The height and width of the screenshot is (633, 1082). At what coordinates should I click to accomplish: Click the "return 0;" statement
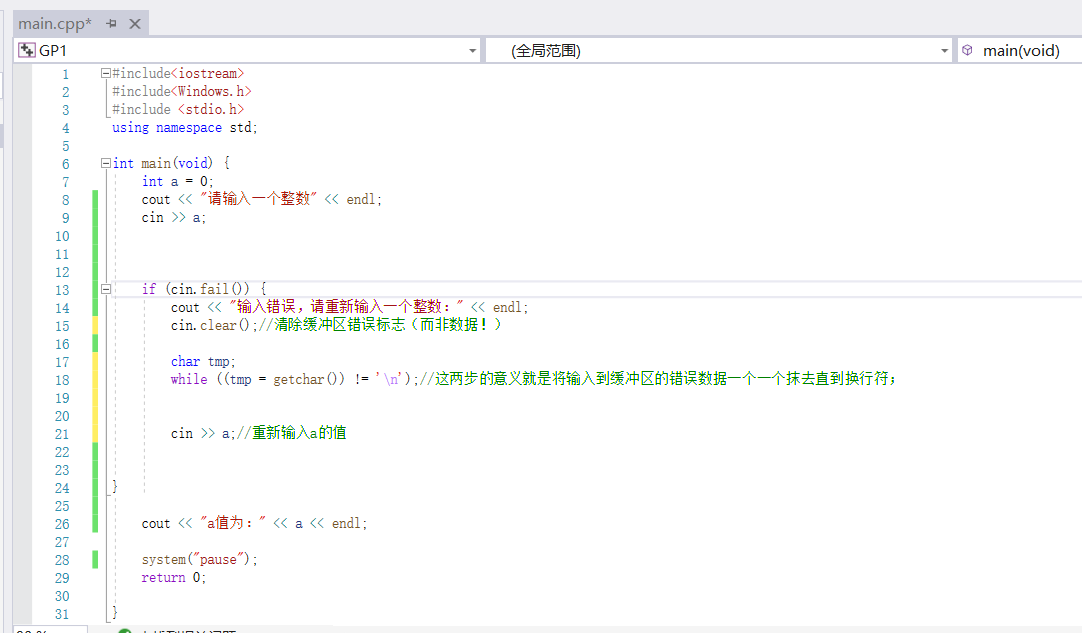tap(173, 578)
